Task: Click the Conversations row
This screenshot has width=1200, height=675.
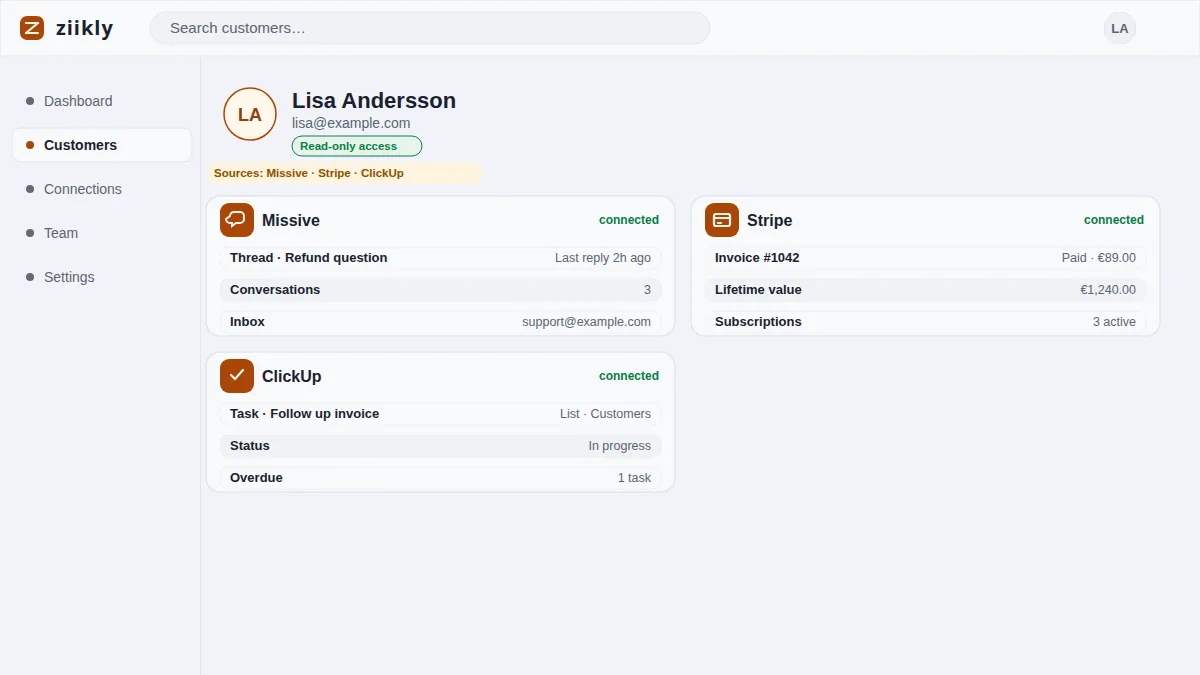Action: point(440,290)
